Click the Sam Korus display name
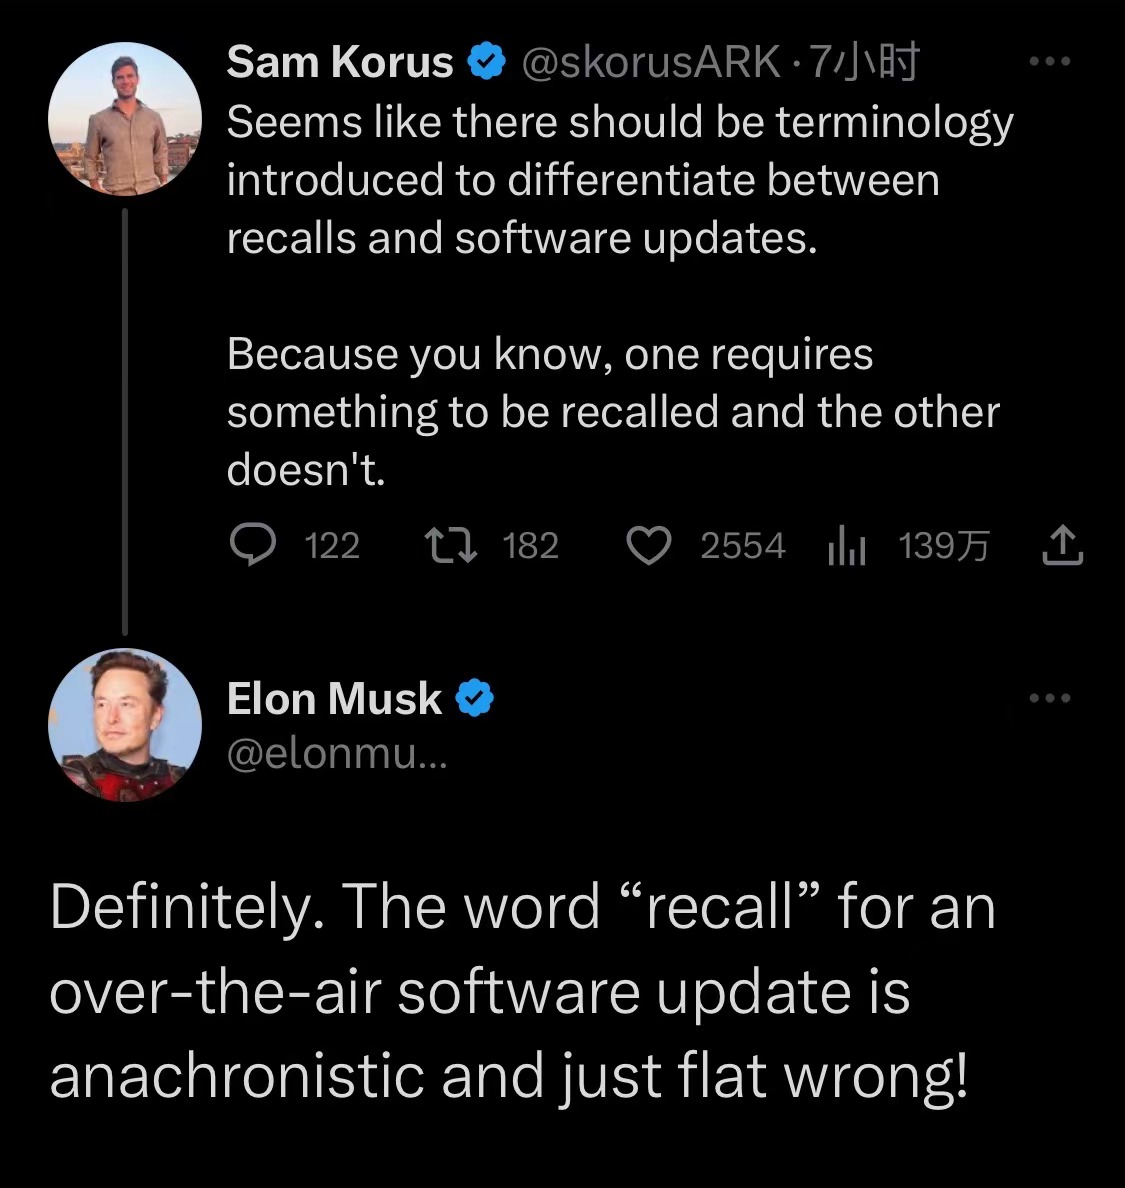 [339, 63]
